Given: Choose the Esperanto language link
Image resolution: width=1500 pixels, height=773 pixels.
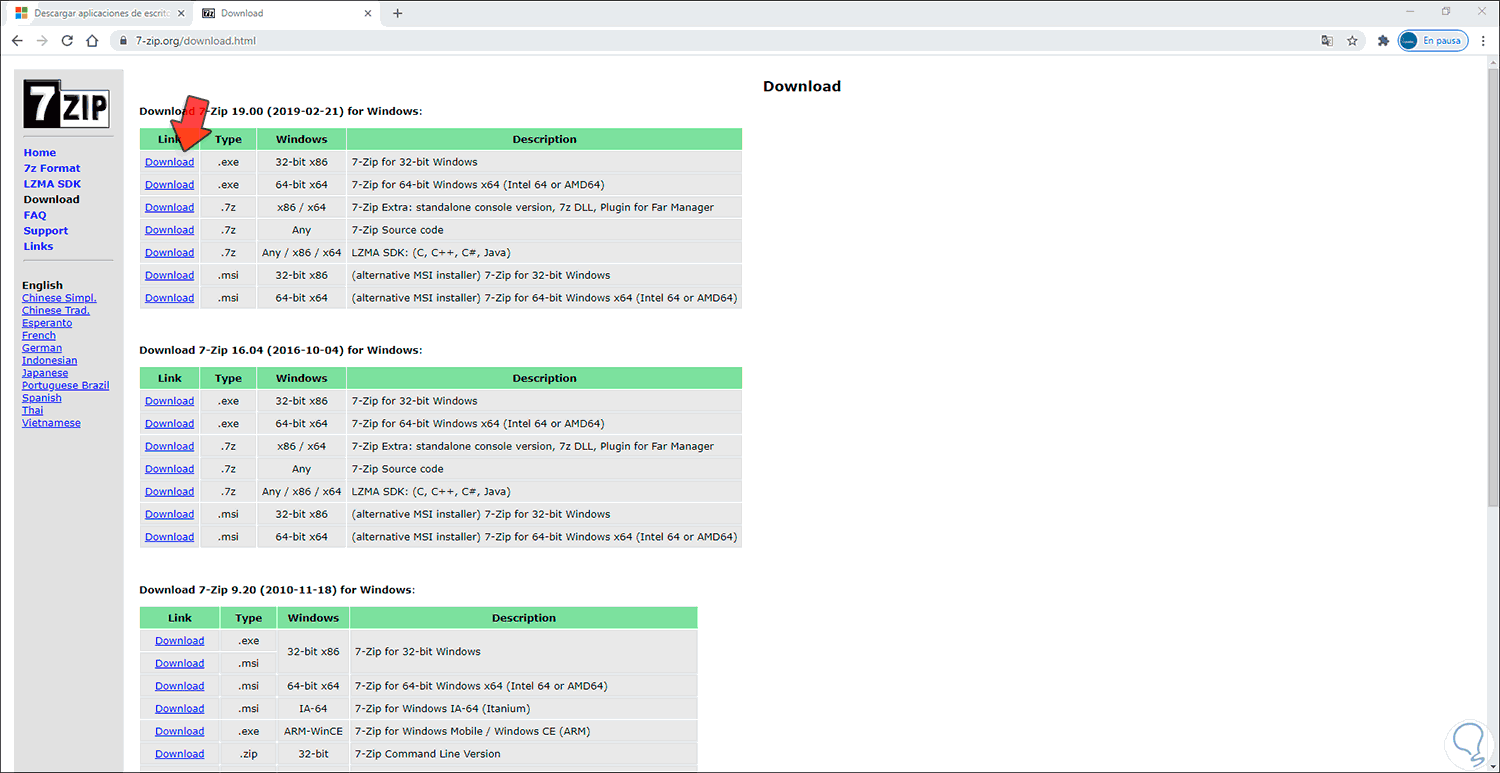Looking at the screenshot, I should 47,323.
